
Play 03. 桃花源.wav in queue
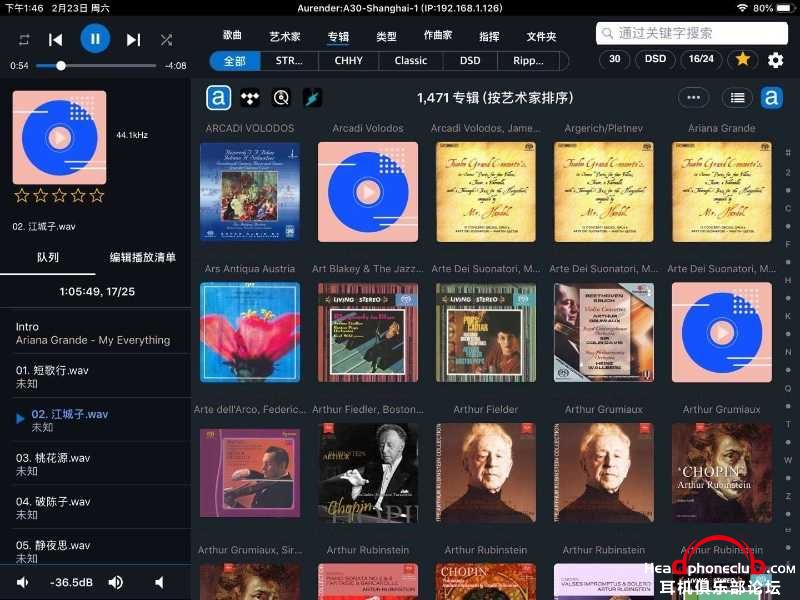[x=96, y=464]
